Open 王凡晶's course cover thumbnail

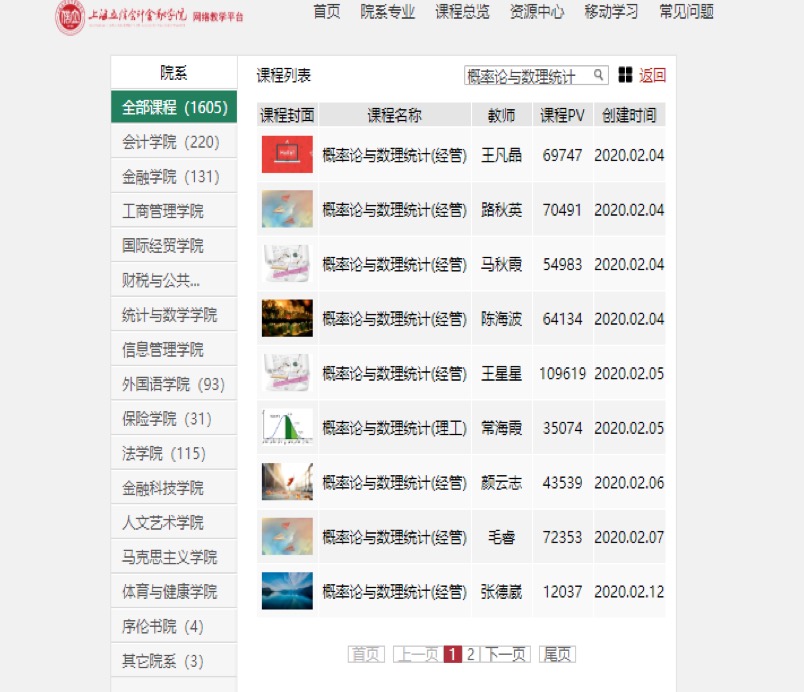[287, 155]
